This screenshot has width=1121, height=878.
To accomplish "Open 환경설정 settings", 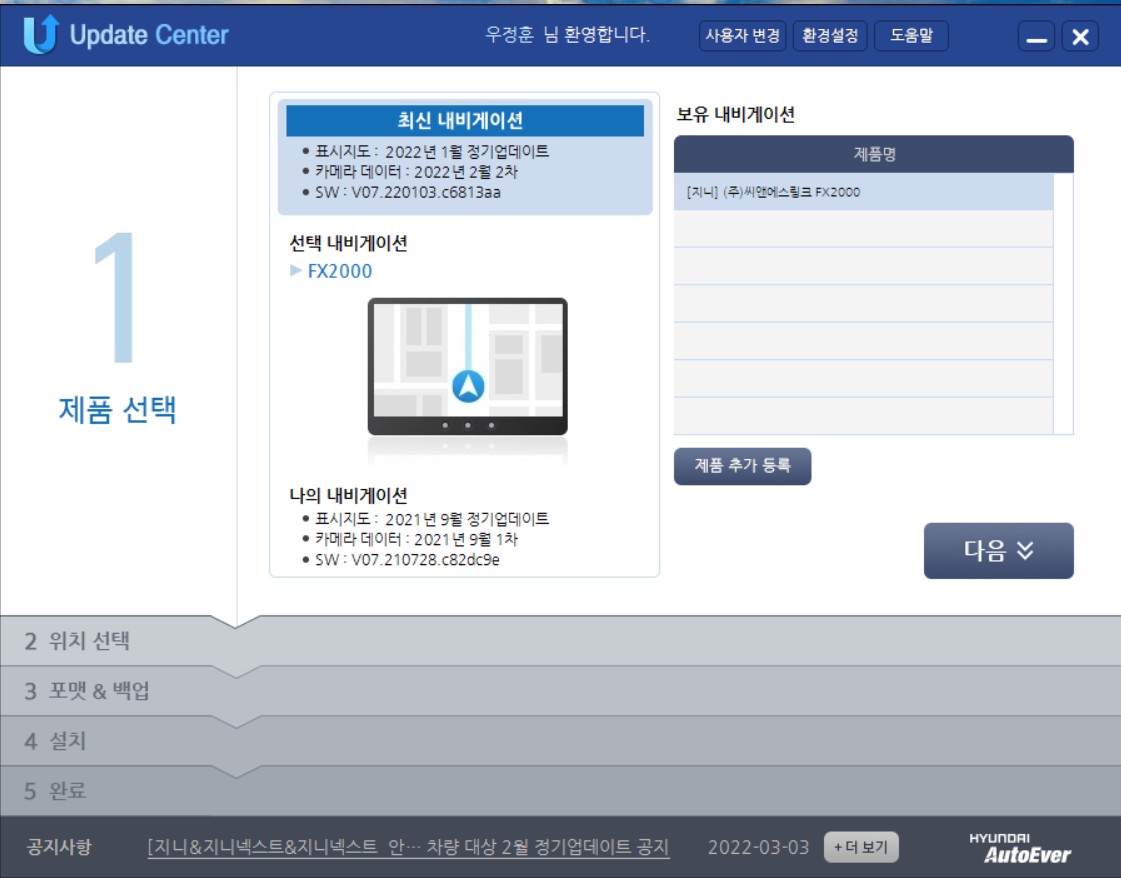I will [x=829, y=36].
